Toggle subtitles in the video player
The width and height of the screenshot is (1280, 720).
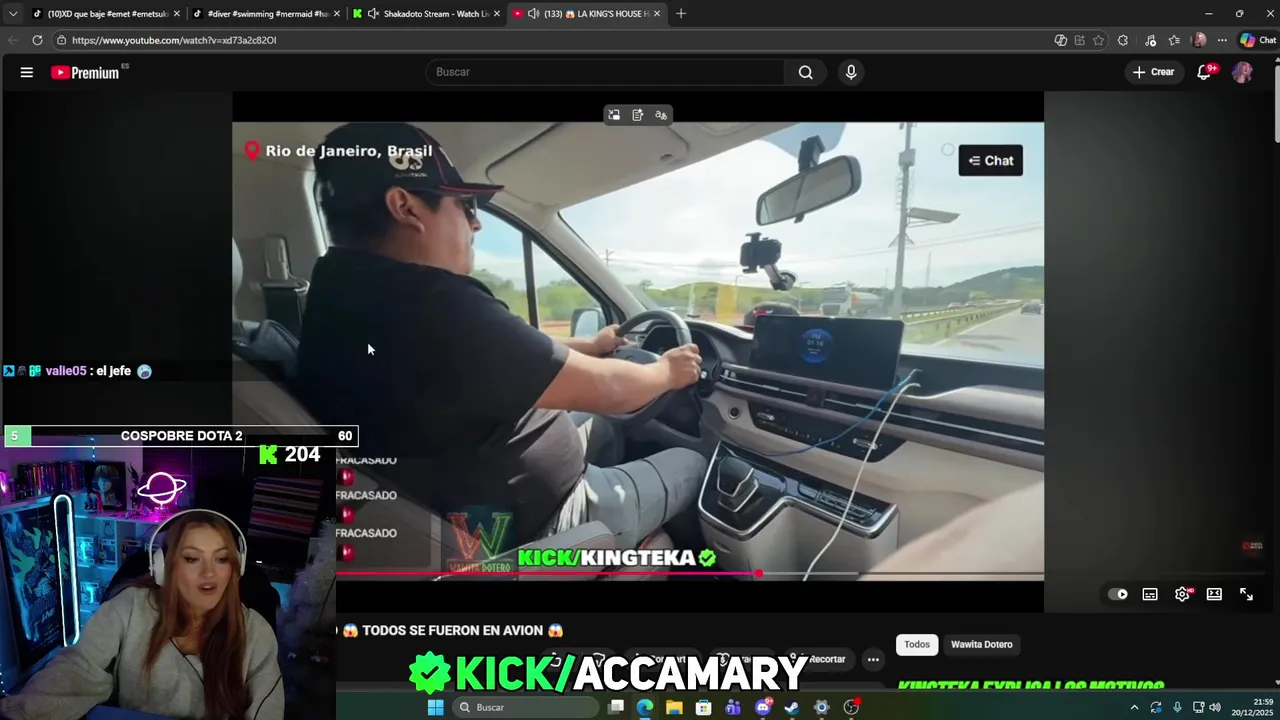tap(1150, 594)
